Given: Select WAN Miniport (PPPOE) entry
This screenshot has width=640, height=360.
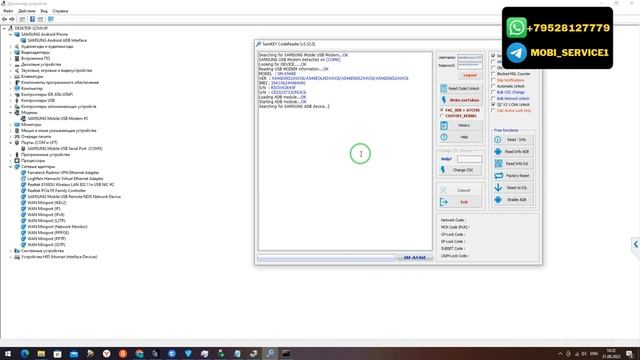Looking at the screenshot, I should (48, 233).
